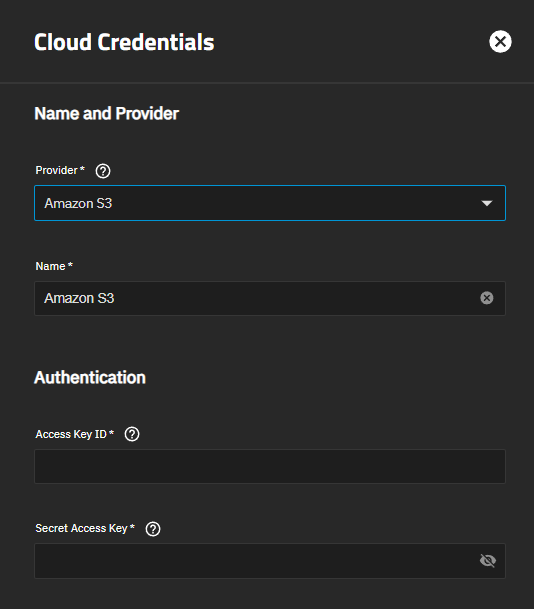Open the Provider dropdown showing Amazon S3
Image resolution: width=534 pixels, height=609 pixels.
pyautogui.click(x=270, y=203)
